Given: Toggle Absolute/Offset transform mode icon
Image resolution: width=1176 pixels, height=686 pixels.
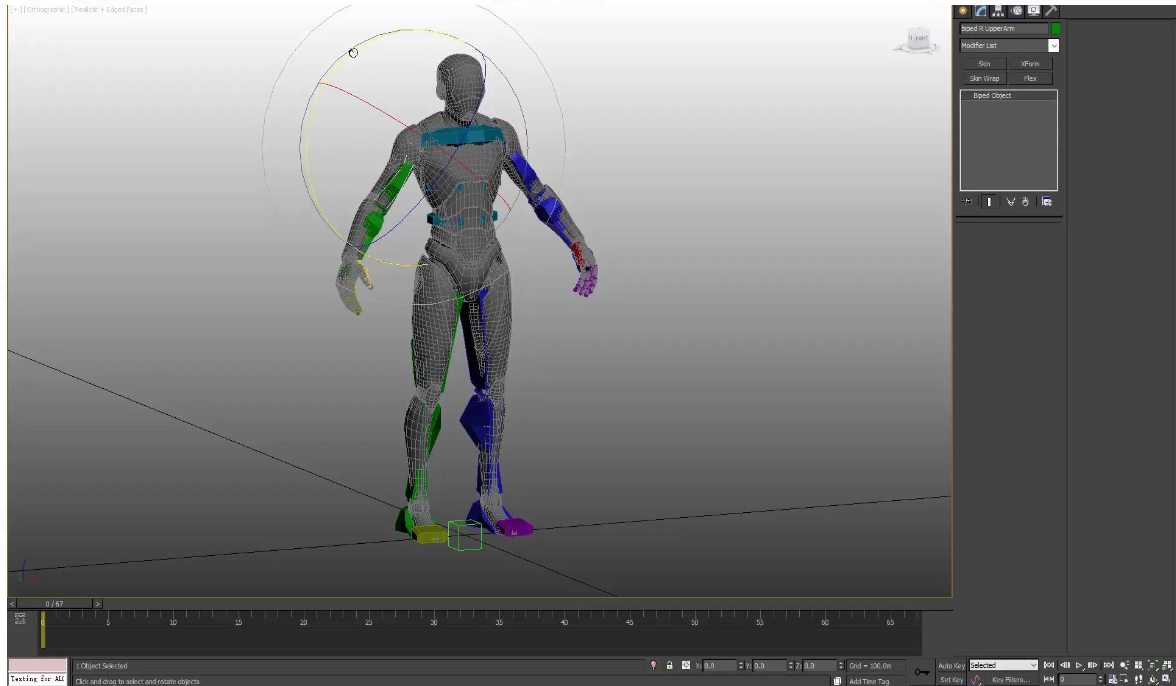Looking at the screenshot, I should [686, 666].
